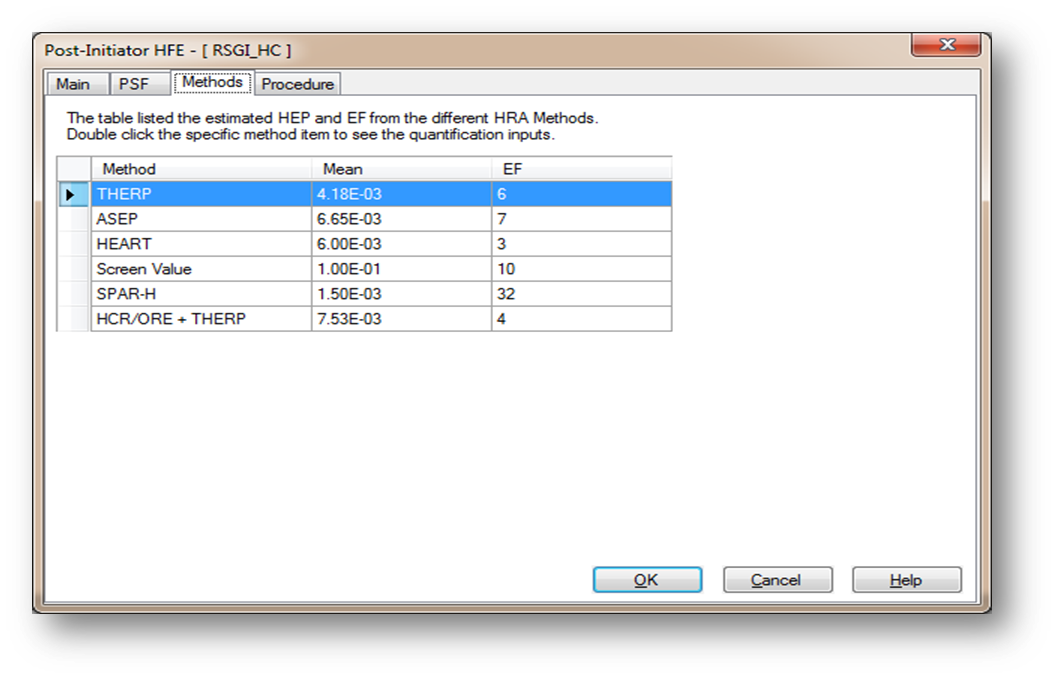Click the EF value 32 cell
Screen dimensions: 1057x679
click(580, 294)
